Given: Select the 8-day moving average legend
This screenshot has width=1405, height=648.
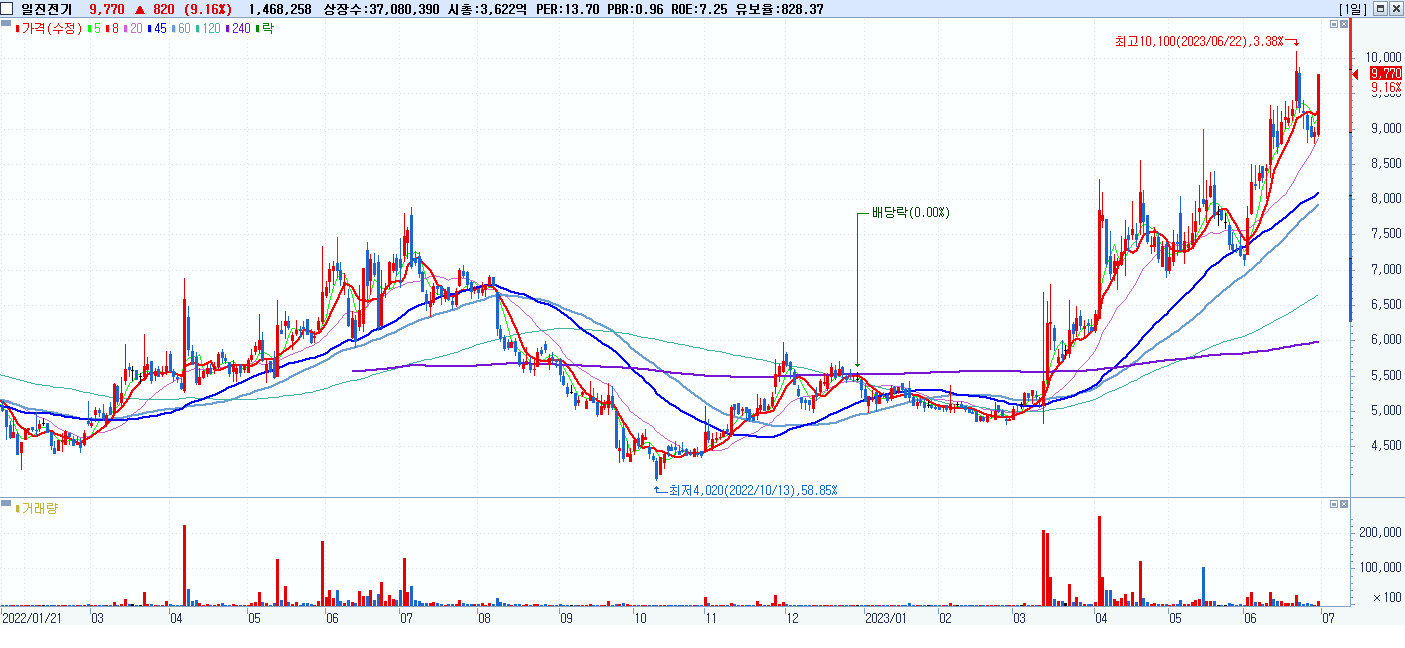Looking at the screenshot, I should [113, 29].
